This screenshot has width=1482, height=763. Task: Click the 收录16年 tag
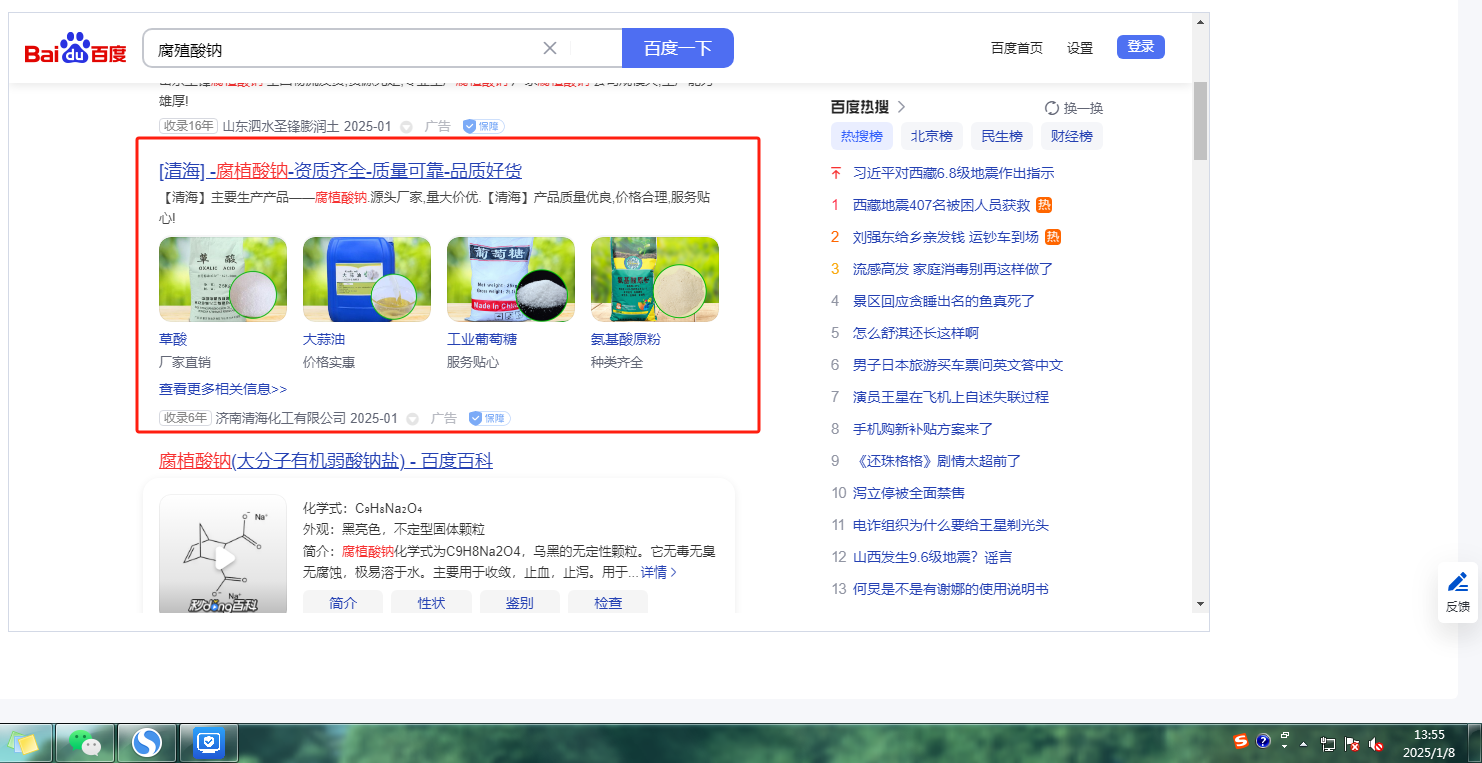click(x=188, y=126)
